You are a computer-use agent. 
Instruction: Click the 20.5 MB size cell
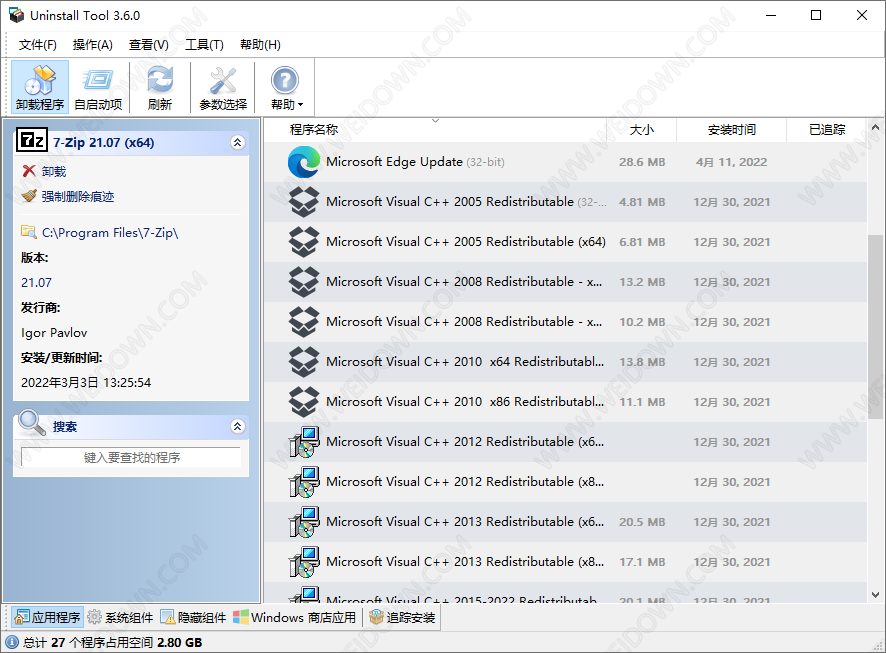[x=642, y=522]
